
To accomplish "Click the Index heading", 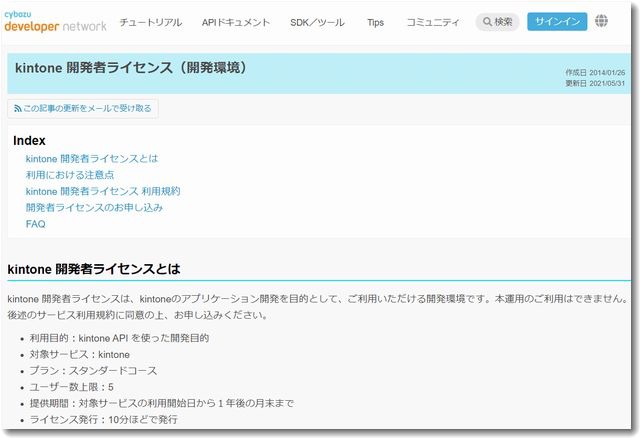I will pyautogui.click(x=29, y=140).
